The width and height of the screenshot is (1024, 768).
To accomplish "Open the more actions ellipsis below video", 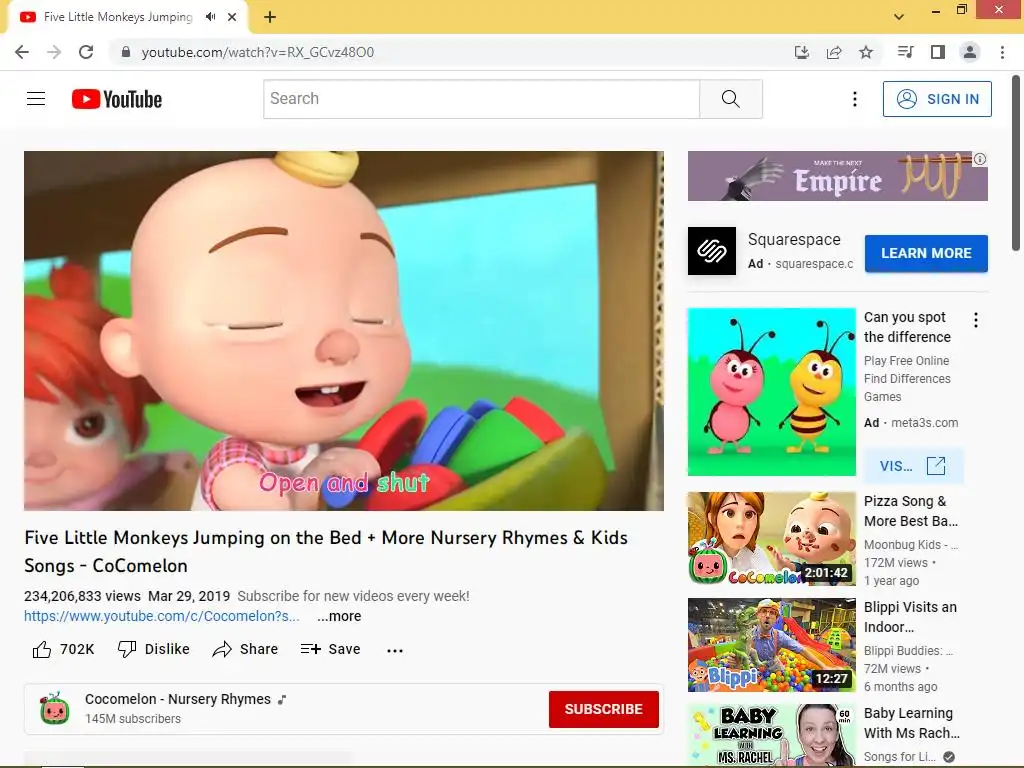I will coord(395,650).
